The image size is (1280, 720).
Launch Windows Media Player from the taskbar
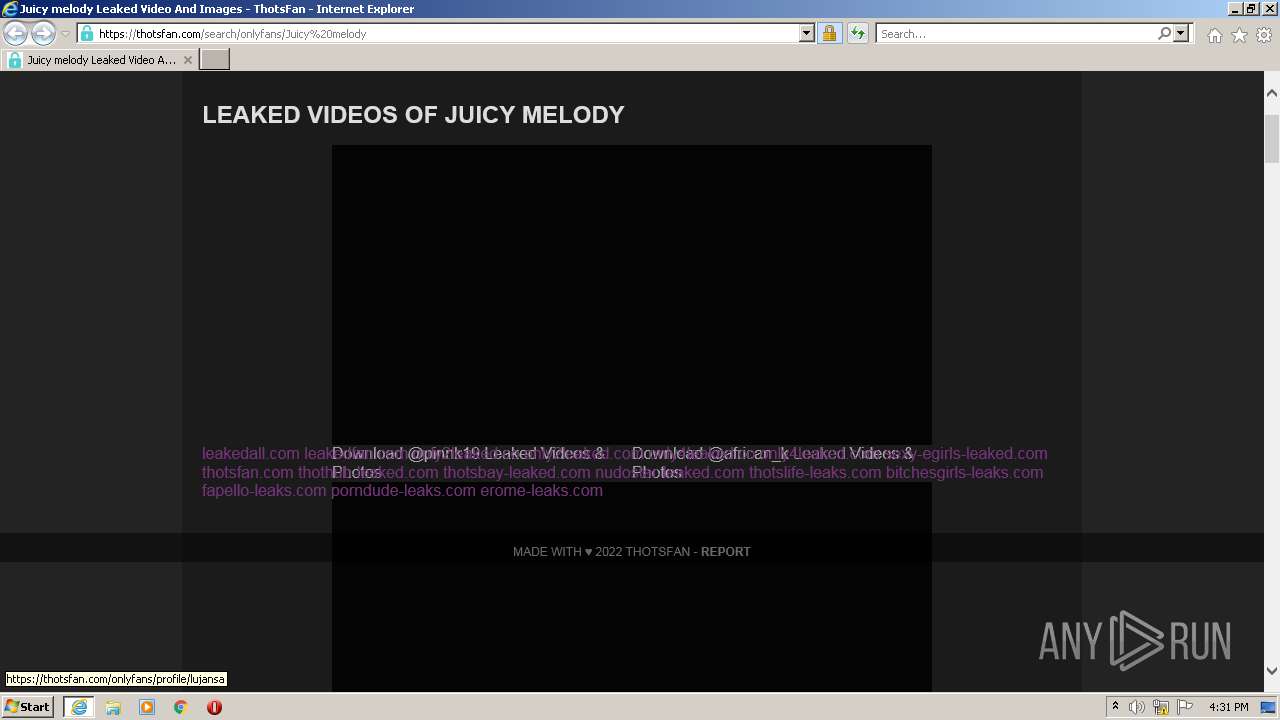click(147, 707)
